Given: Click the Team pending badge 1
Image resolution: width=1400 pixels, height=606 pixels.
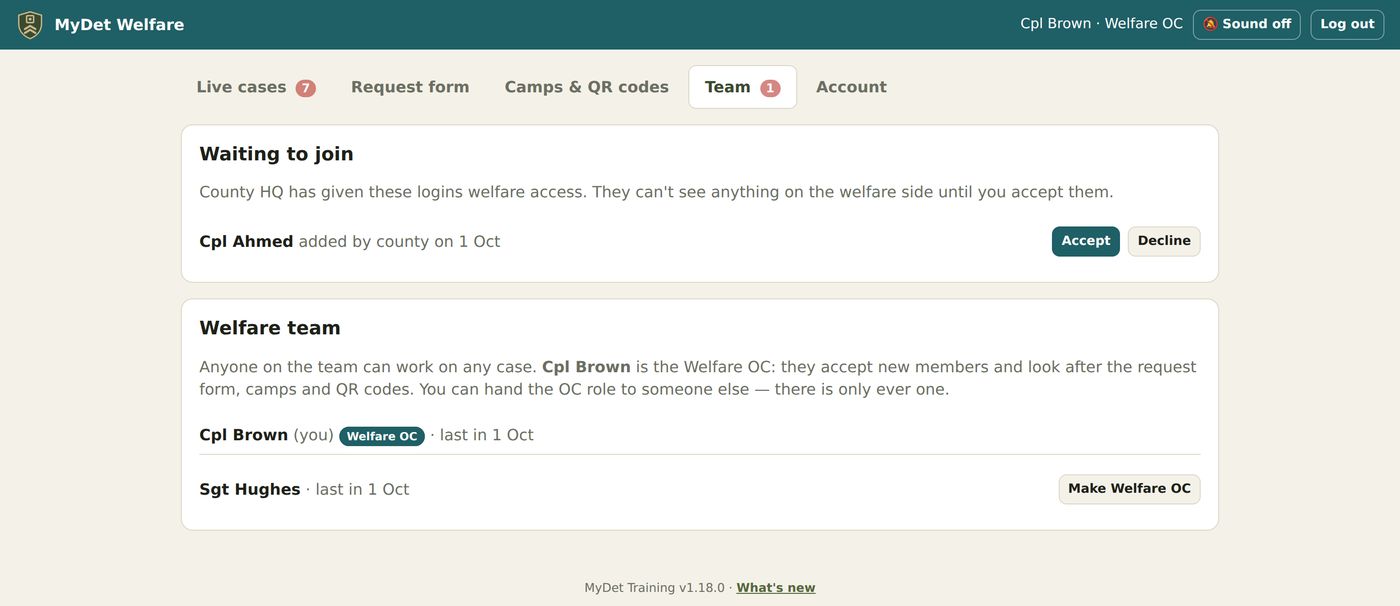Looking at the screenshot, I should click(770, 88).
